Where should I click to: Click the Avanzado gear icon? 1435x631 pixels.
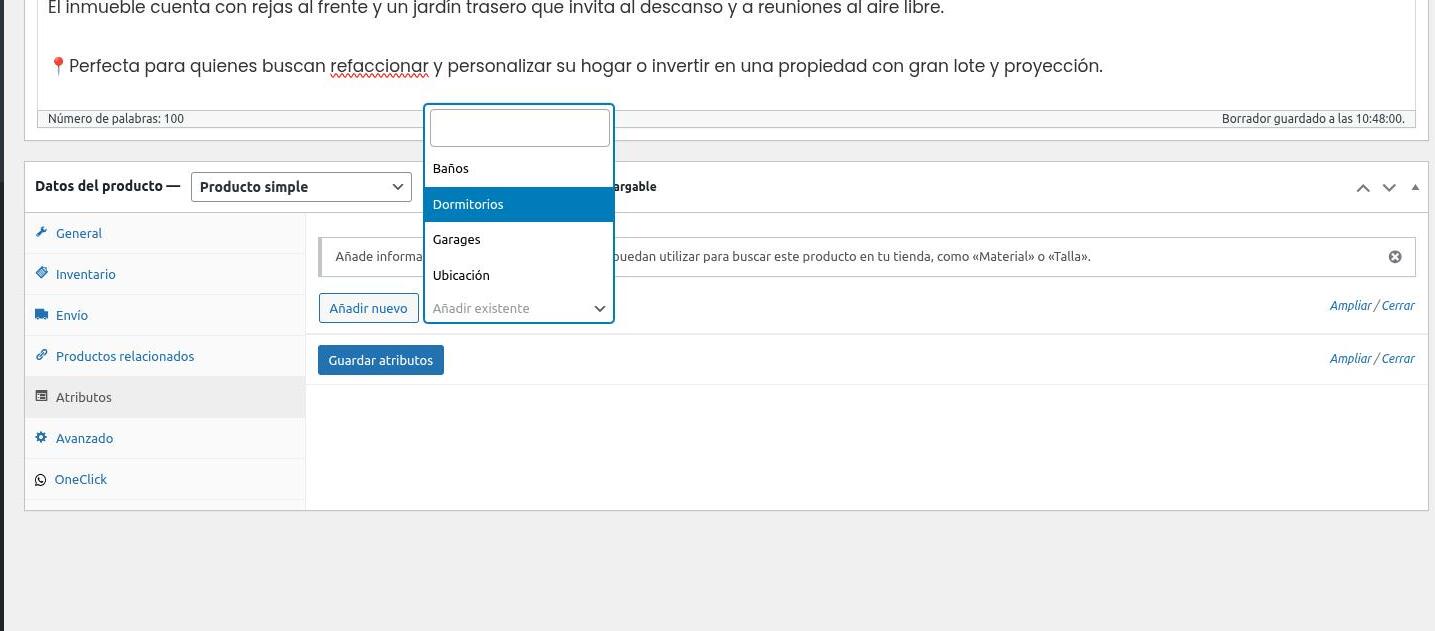coord(41,438)
